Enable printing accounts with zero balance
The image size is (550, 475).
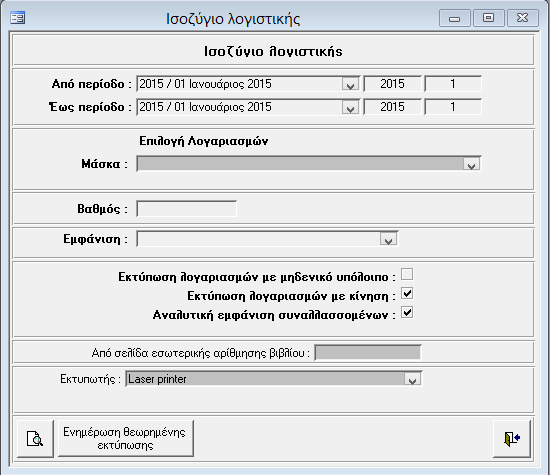[407, 274]
